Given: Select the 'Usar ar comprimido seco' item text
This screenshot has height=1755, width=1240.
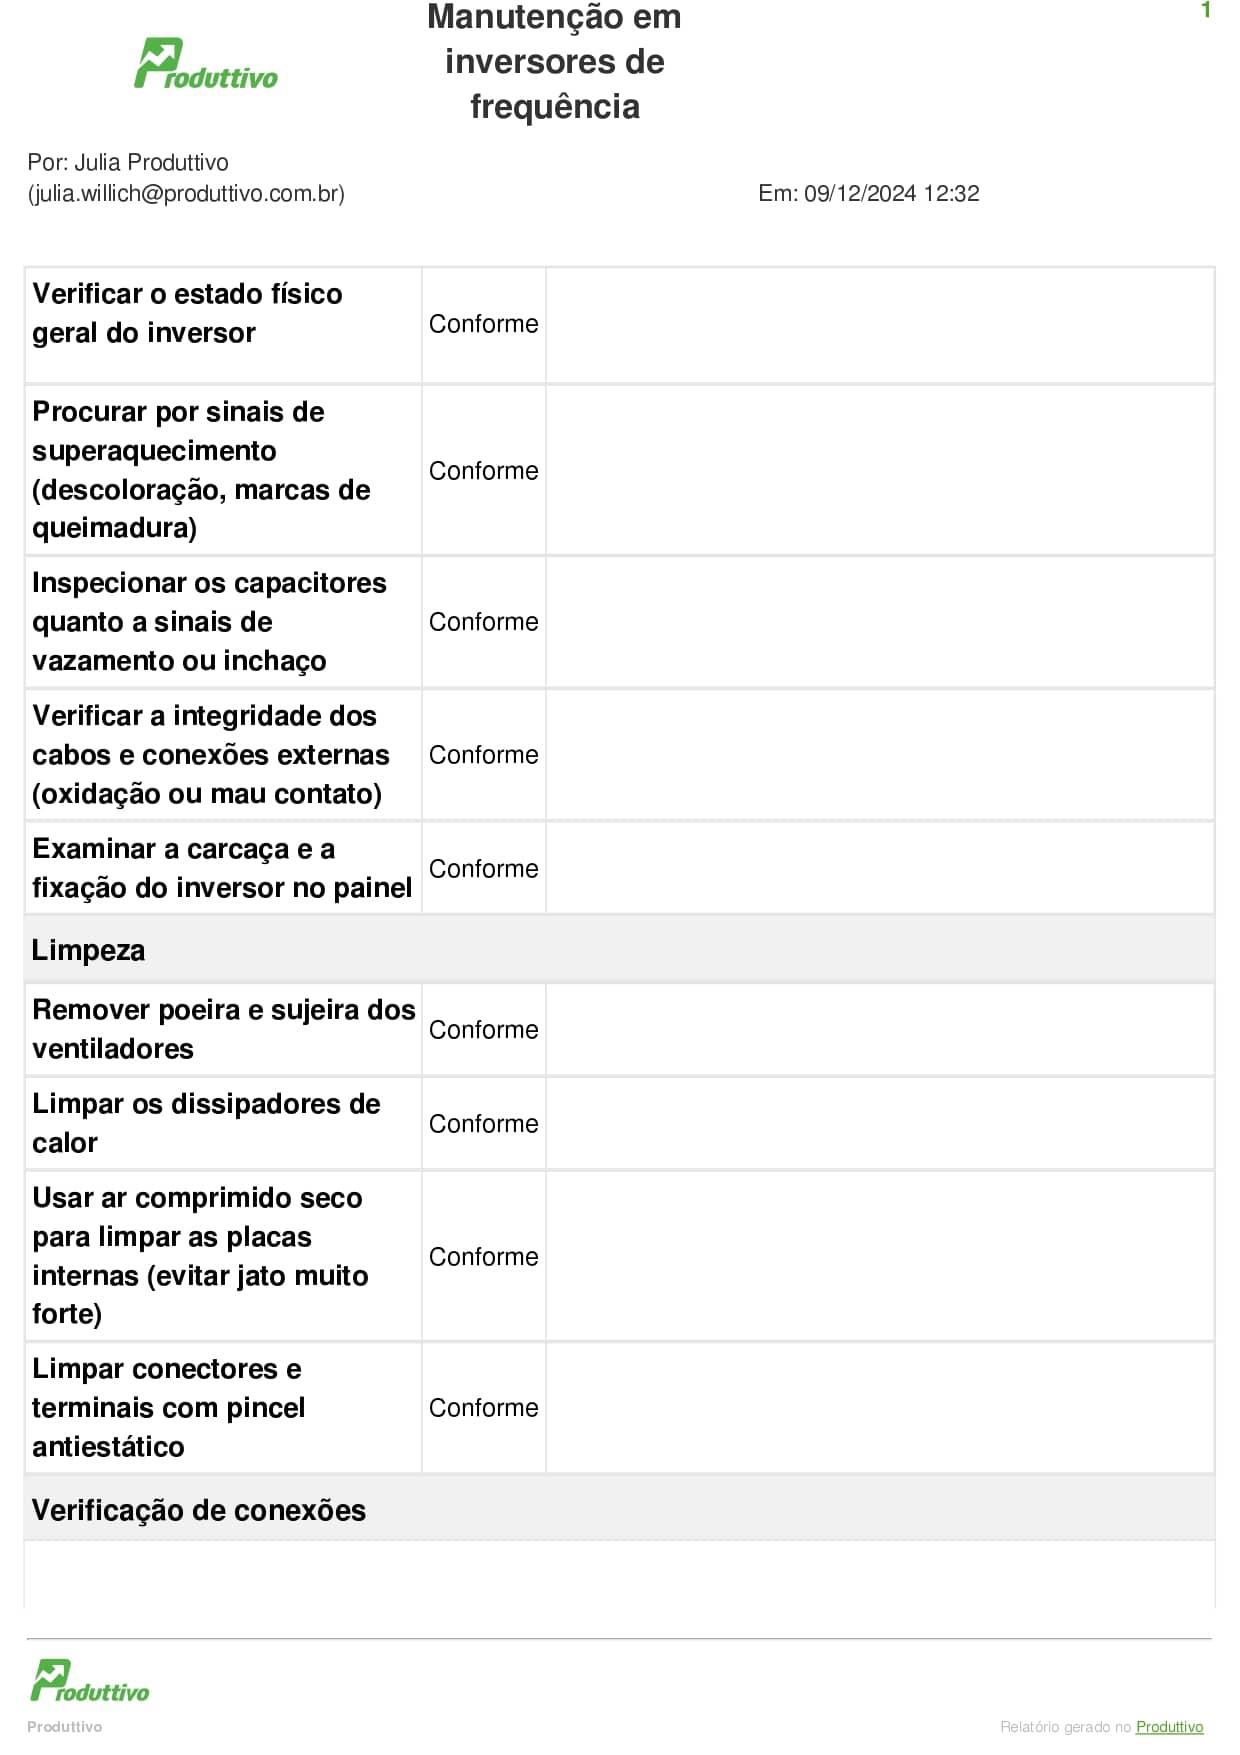Looking at the screenshot, I should pyautogui.click(x=200, y=1256).
